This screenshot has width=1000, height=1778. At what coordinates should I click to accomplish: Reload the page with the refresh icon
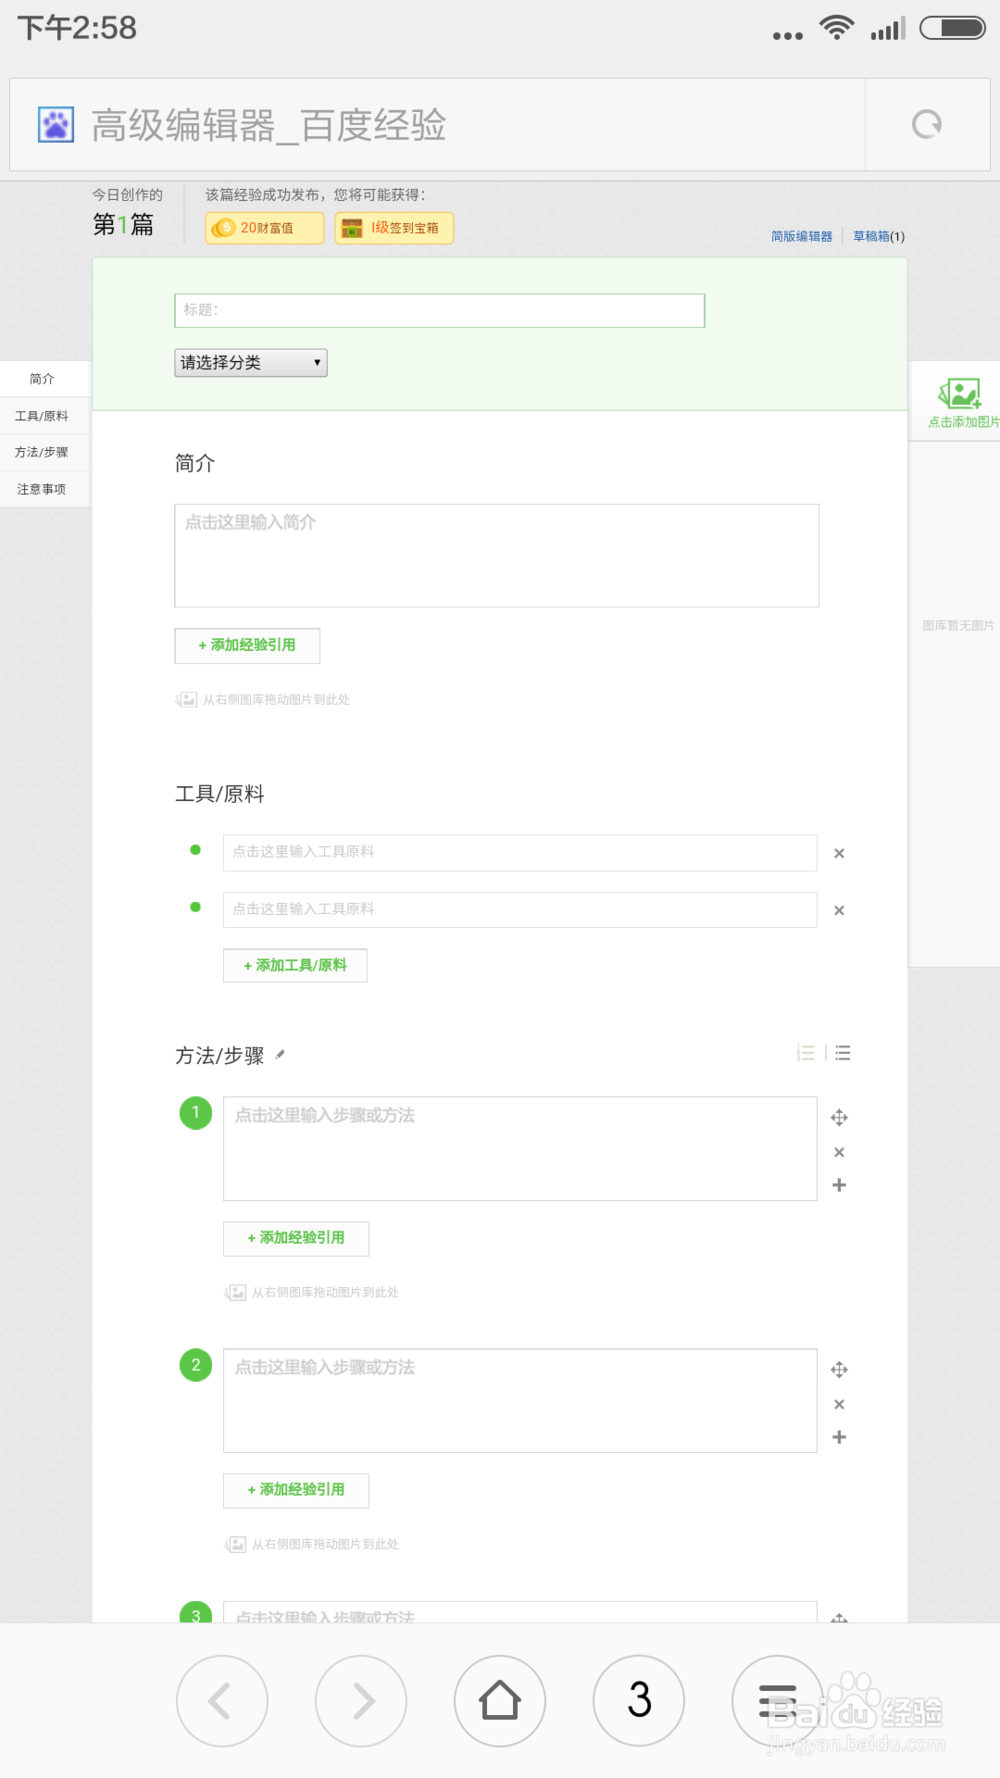927,124
